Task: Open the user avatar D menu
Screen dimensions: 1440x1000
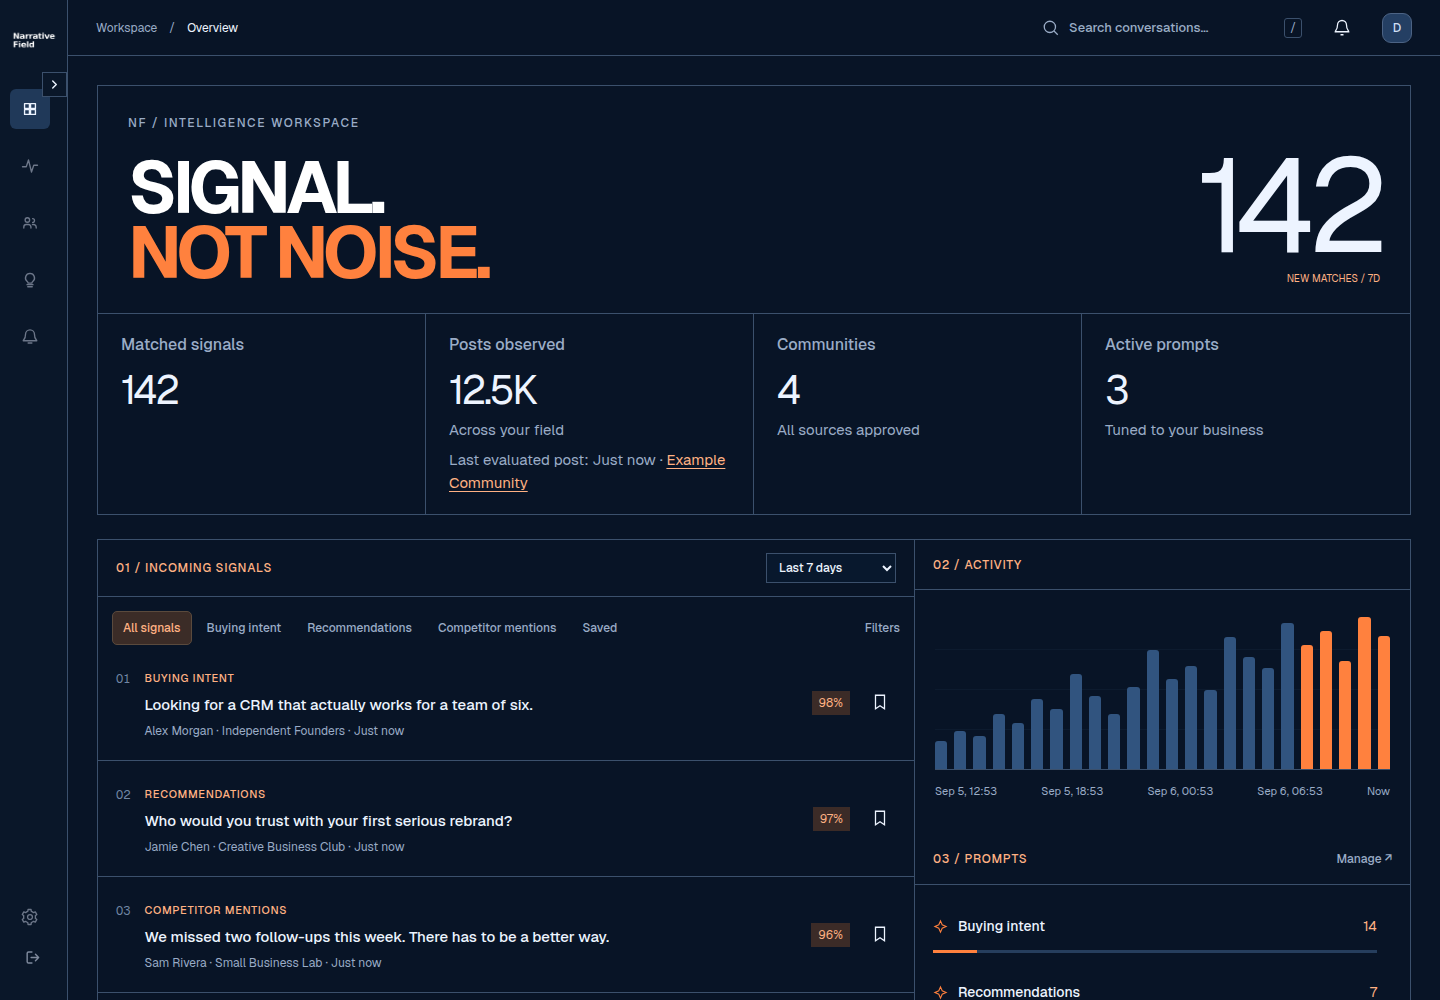Action: click(1397, 28)
